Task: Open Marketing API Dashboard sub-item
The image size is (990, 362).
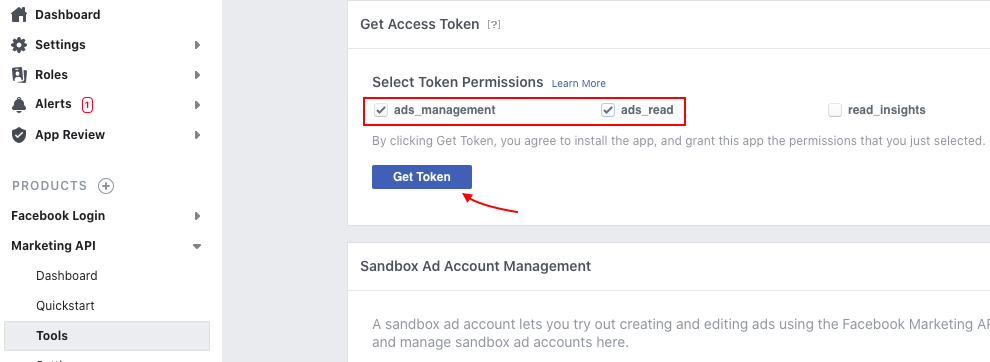Action: coord(67,276)
